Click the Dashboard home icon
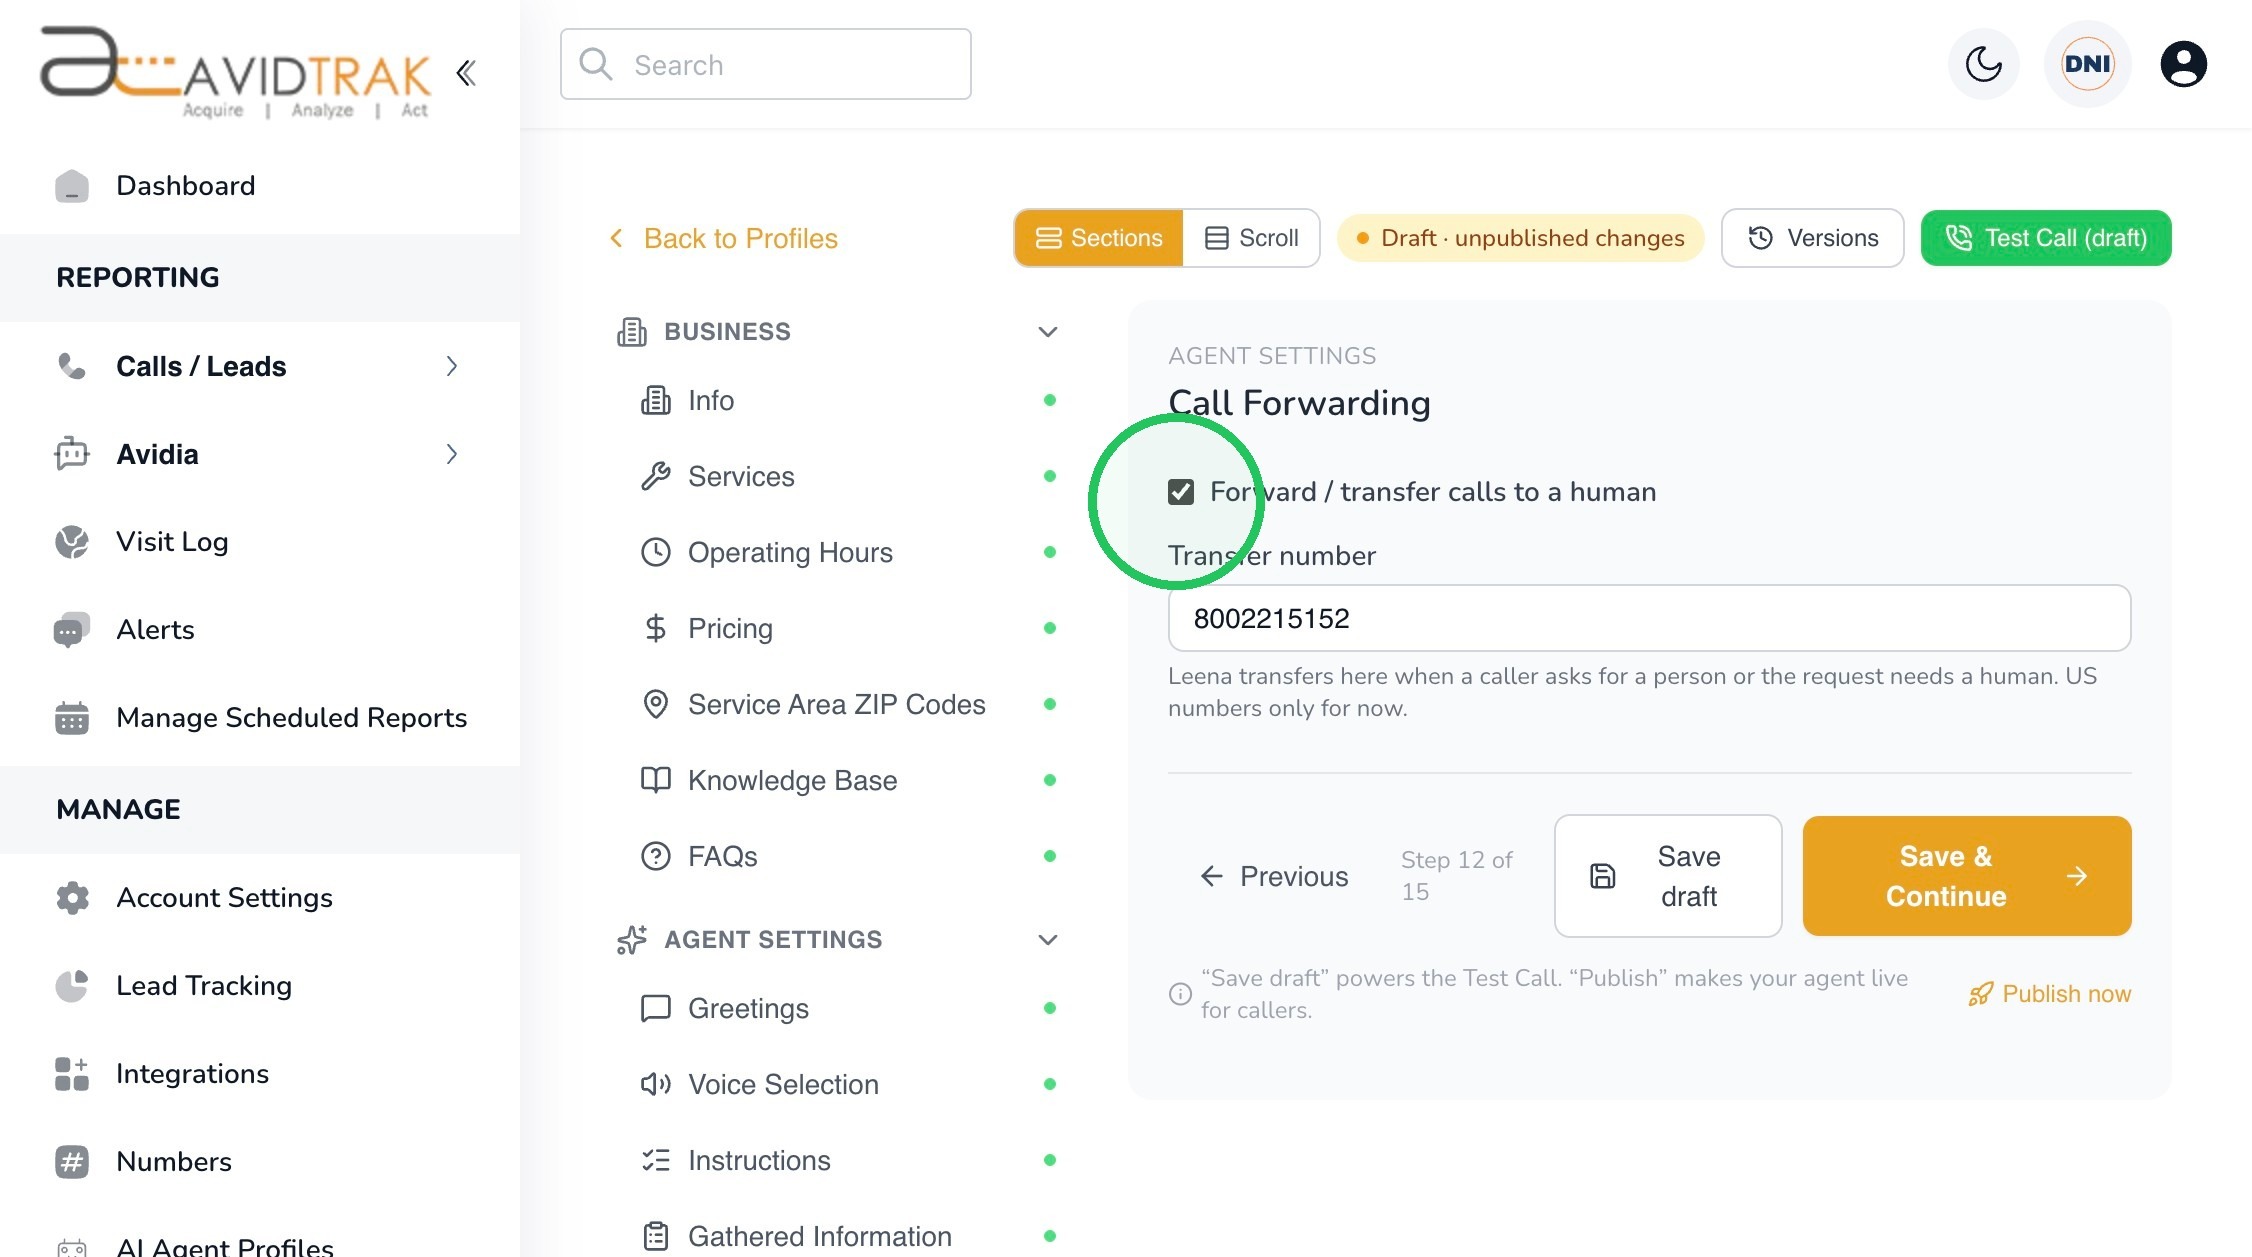 click(x=72, y=186)
